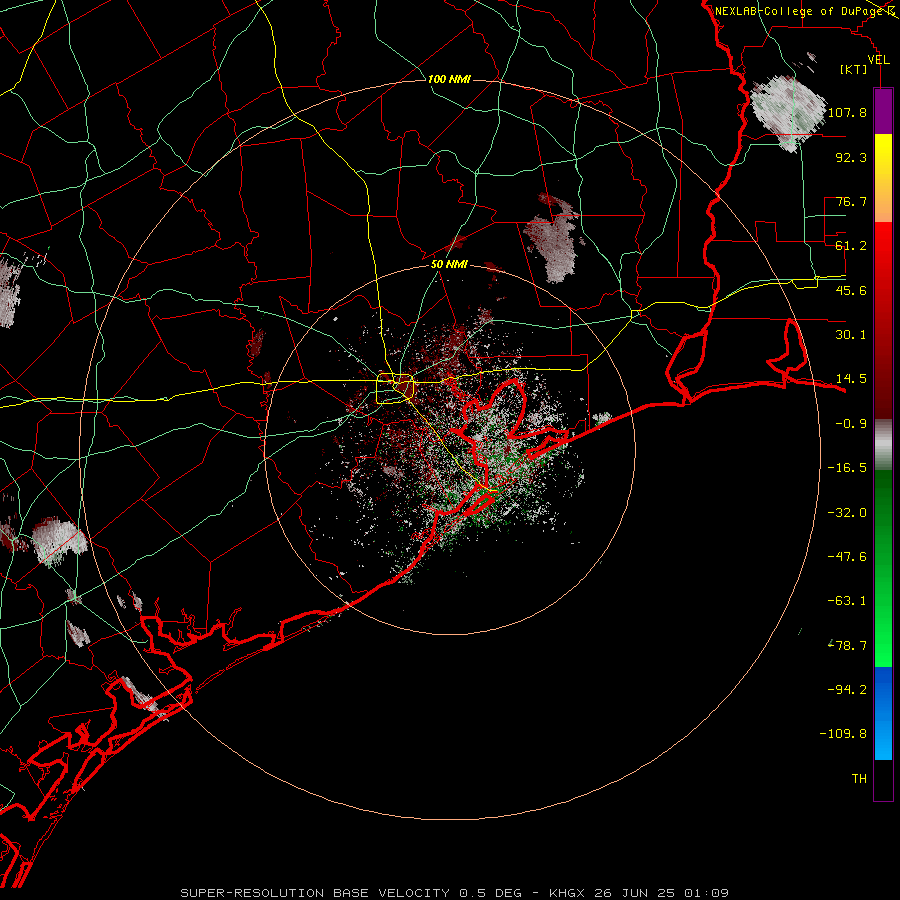Click the -94.2 velocity scale value
The image size is (900, 900).
[x=847, y=690]
